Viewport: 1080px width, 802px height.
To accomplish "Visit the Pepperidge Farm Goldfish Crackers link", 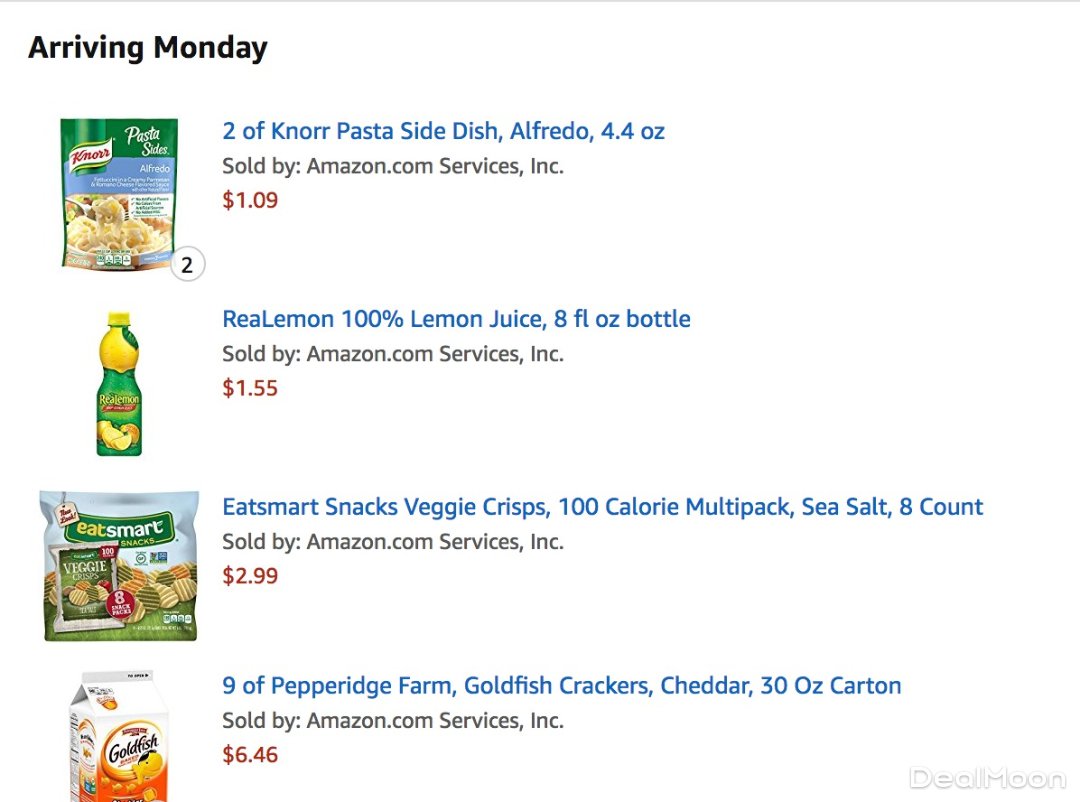I will pos(561,686).
